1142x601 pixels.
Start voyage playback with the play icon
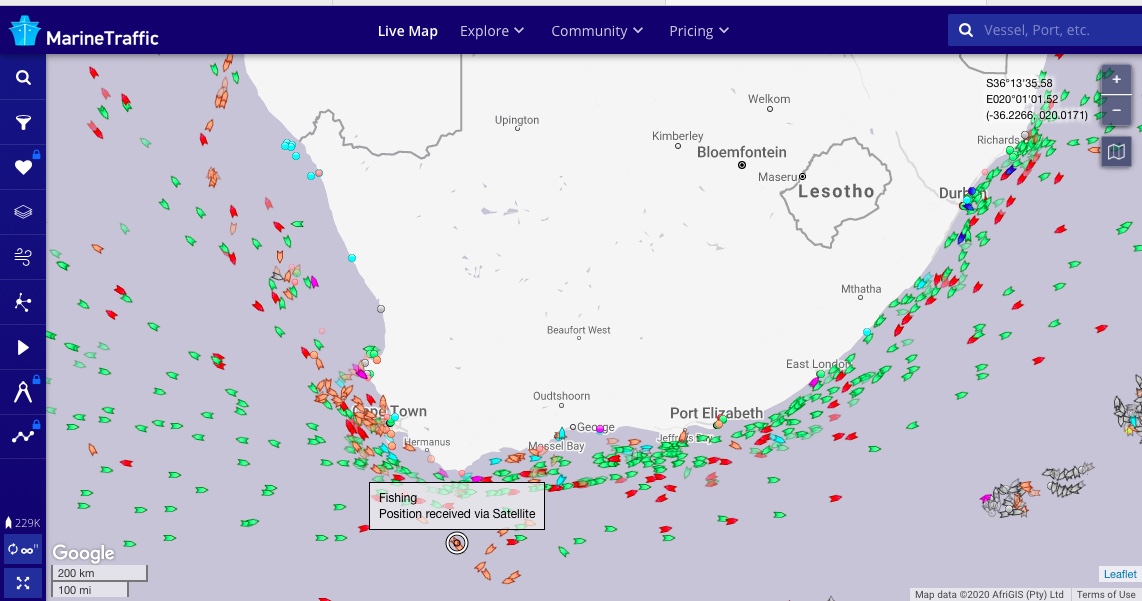click(23, 346)
